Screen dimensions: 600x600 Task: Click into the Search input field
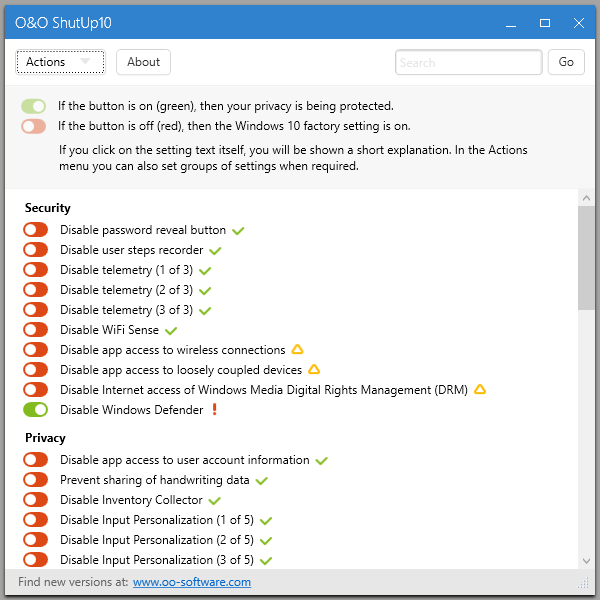click(469, 62)
